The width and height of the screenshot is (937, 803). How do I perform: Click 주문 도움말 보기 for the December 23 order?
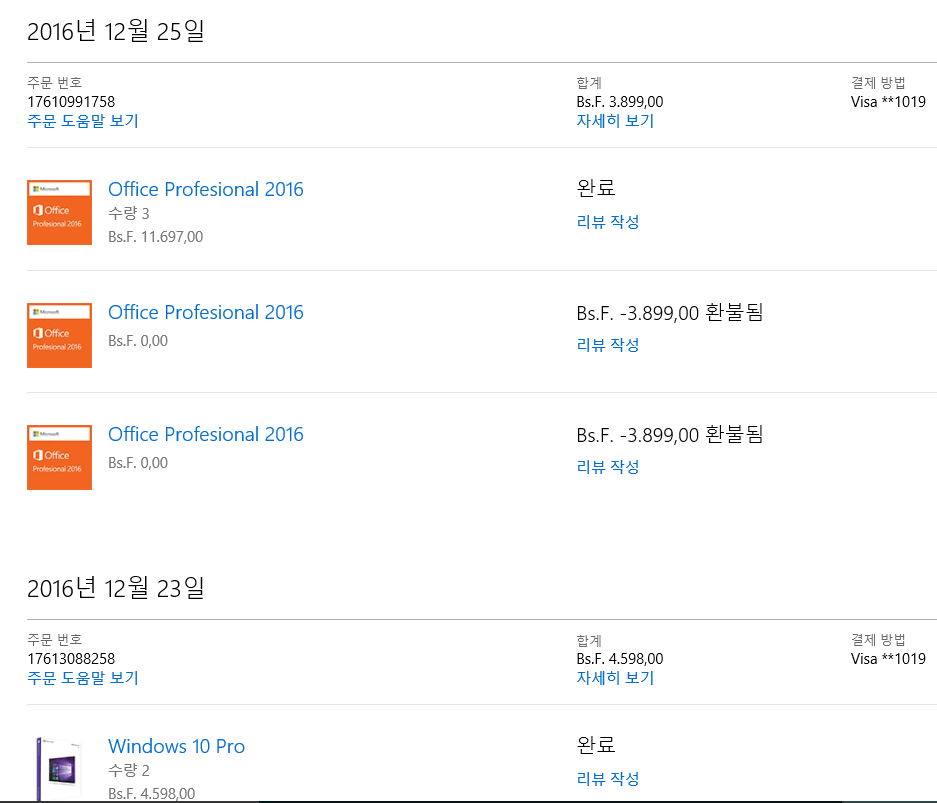tap(83, 678)
